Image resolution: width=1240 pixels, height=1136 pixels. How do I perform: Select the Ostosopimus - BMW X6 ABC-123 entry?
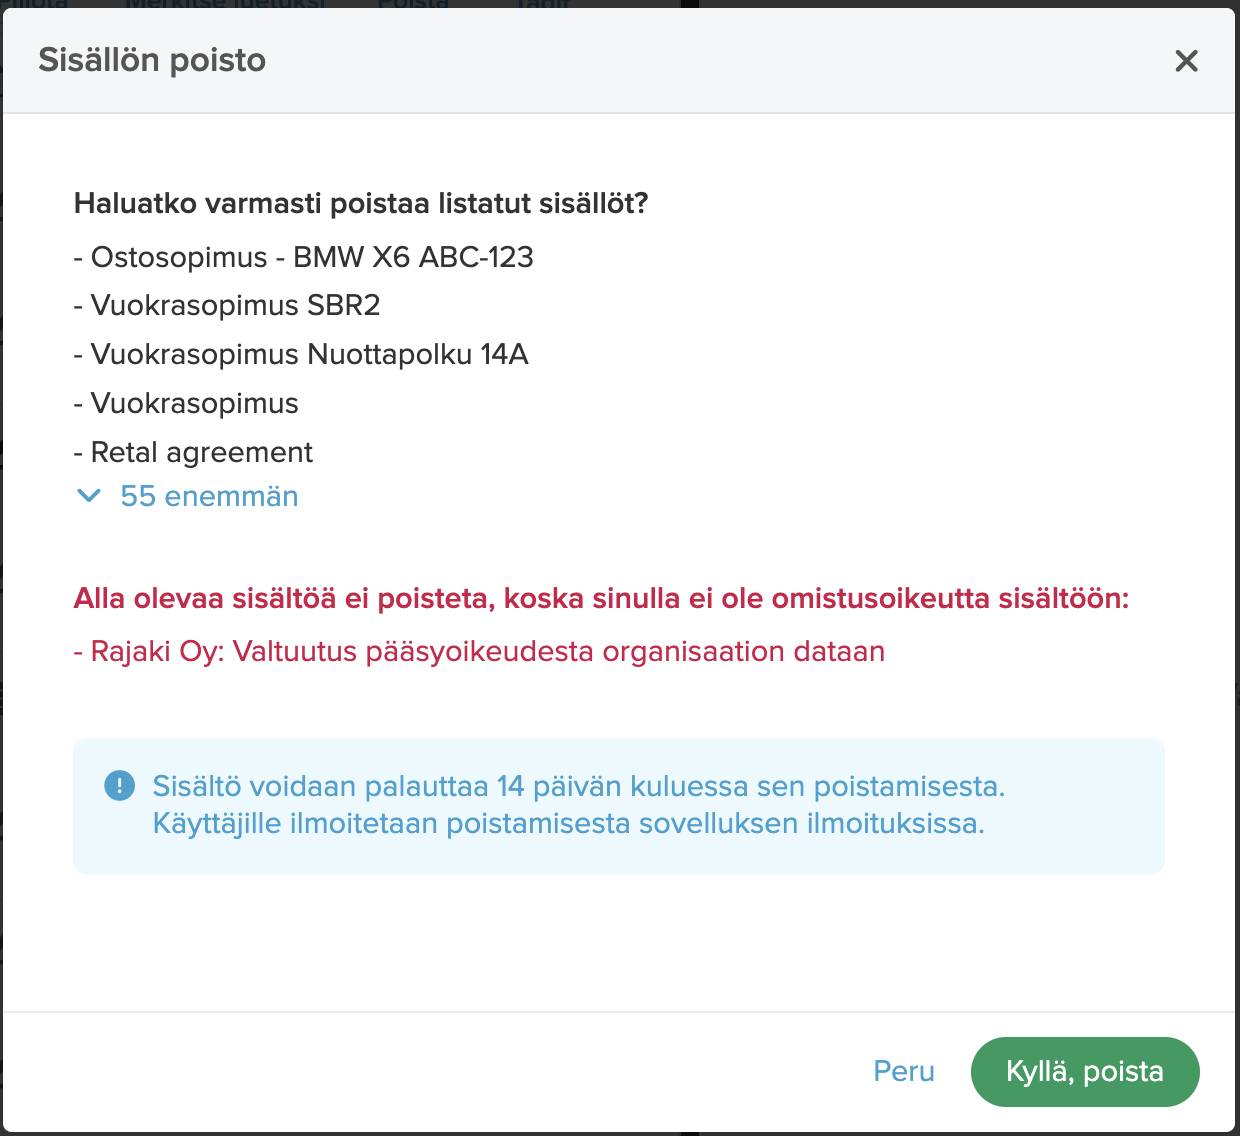[x=304, y=257]
